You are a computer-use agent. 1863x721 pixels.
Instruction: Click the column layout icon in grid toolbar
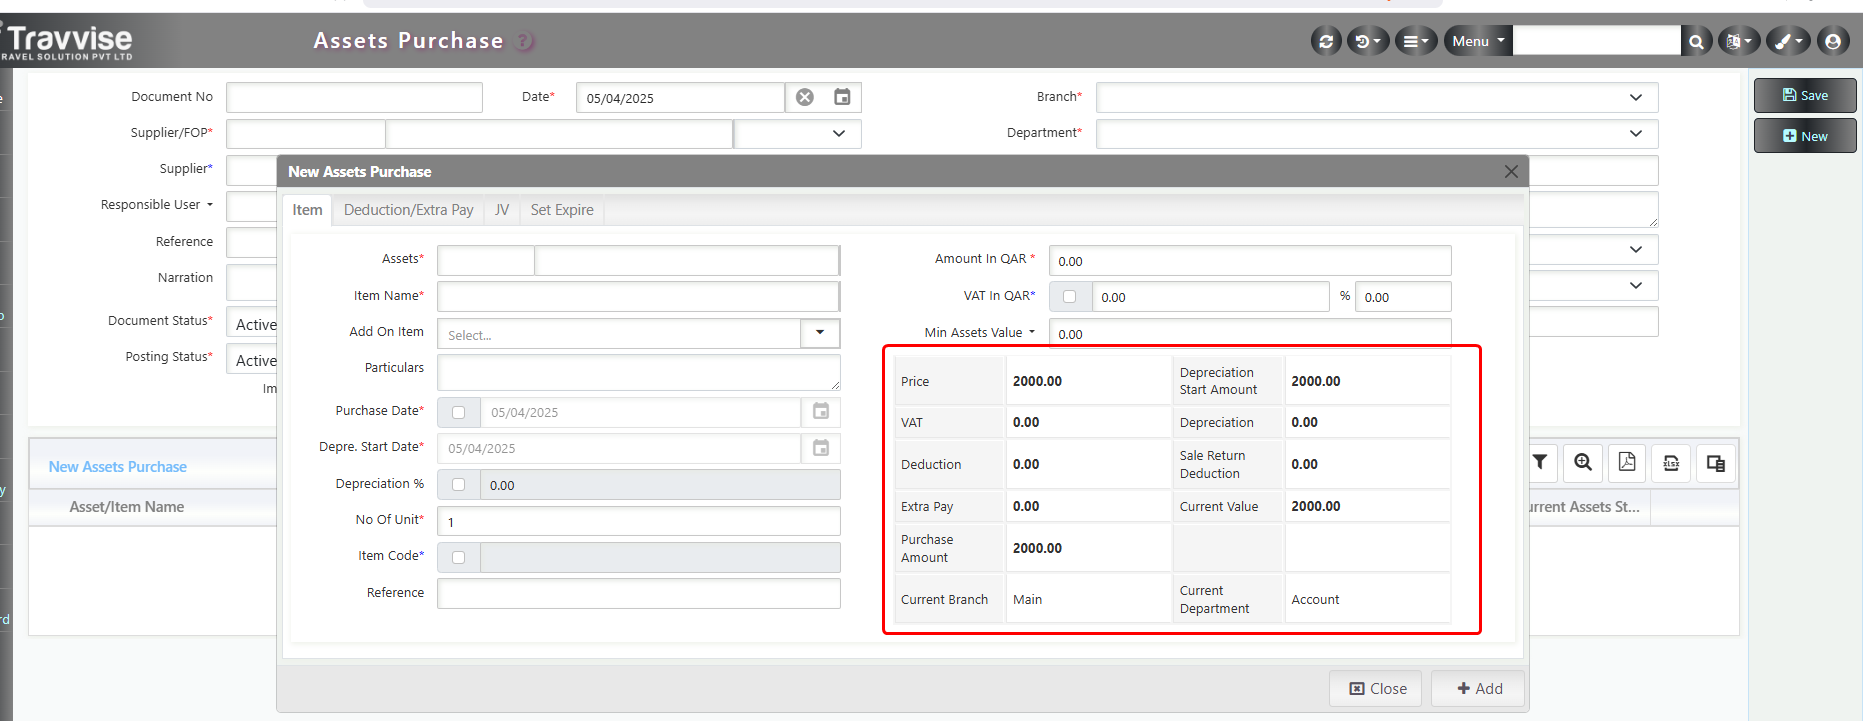click(1716, 462)
